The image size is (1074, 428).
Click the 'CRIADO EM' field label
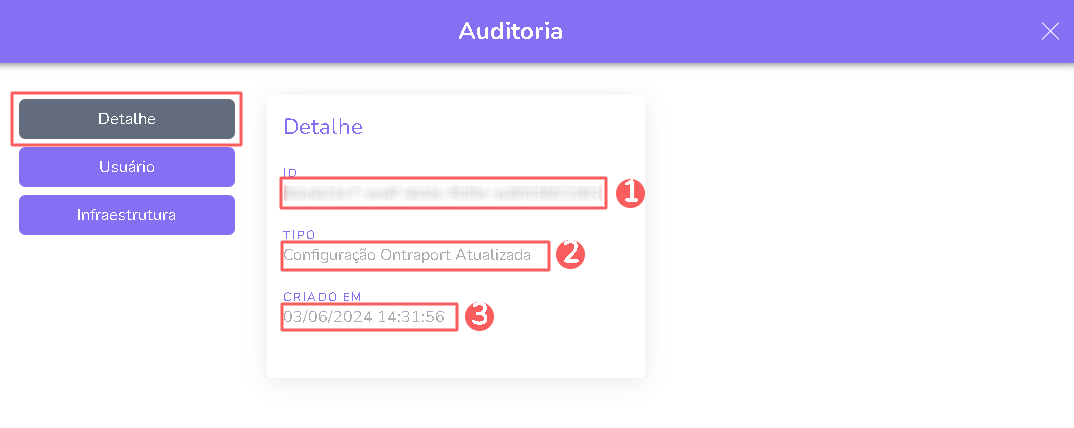321,297
